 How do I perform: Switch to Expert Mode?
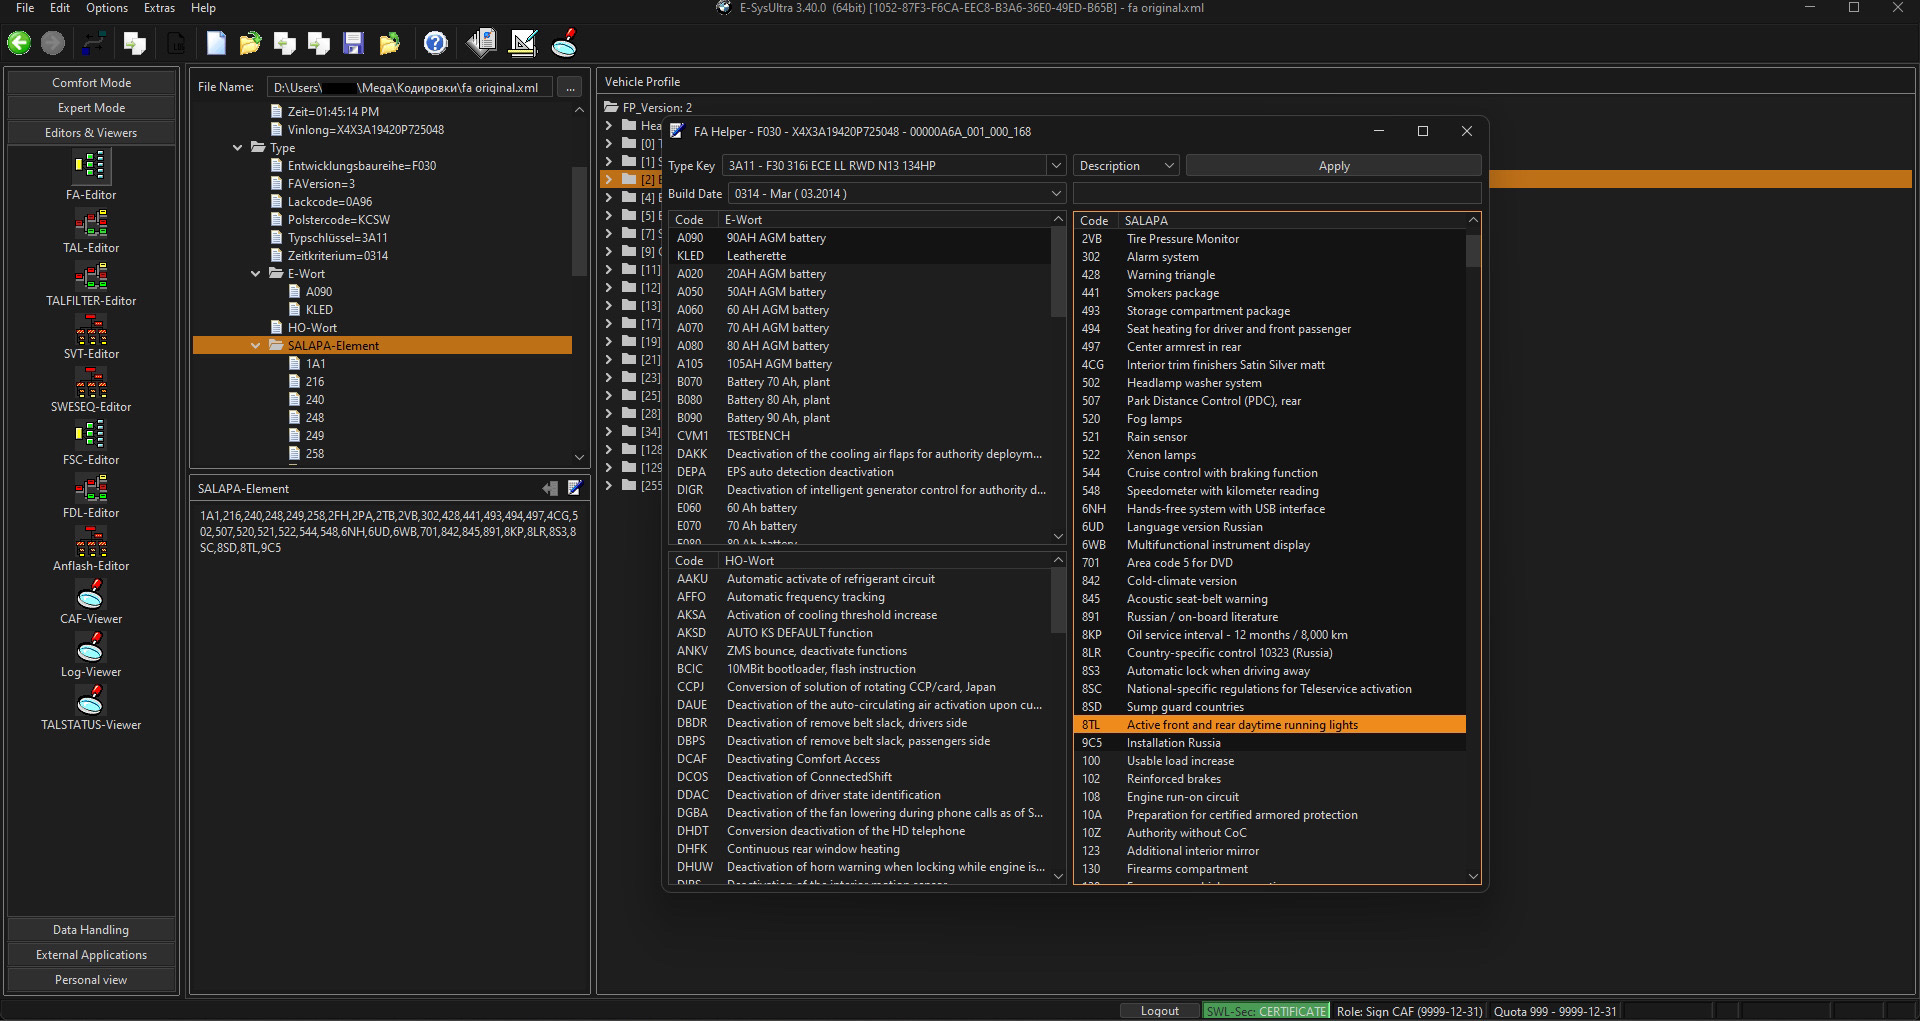91,108
